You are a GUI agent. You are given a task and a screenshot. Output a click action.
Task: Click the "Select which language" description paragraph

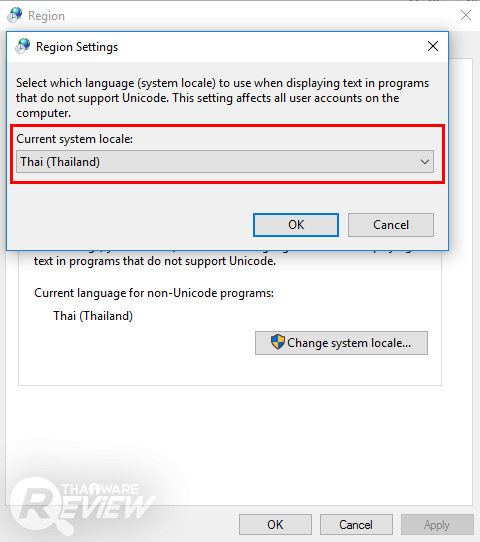click(223, 98)
